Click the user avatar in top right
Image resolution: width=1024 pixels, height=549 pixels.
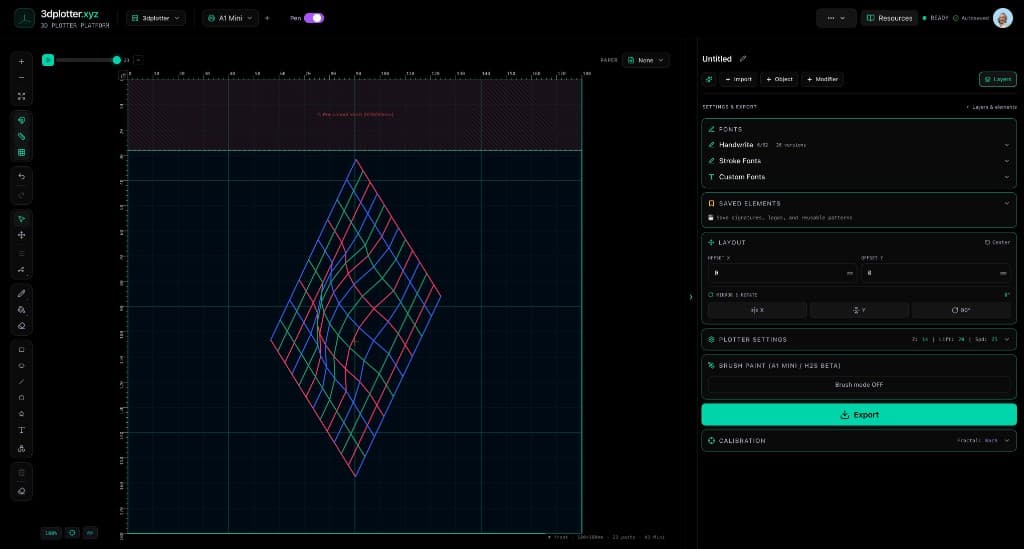1002,18
